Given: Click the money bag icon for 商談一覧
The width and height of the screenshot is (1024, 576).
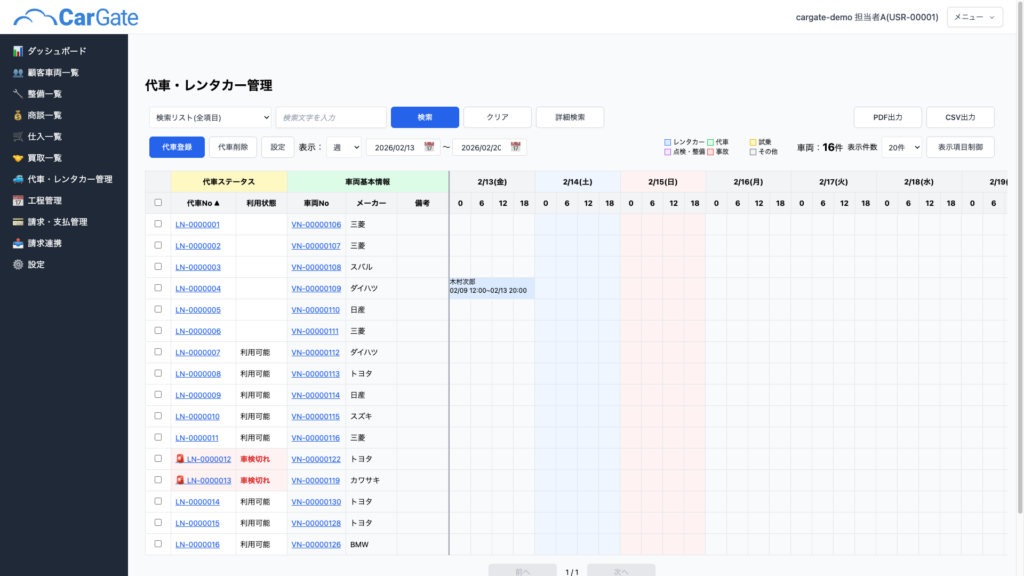Looking at the screenshot, I should (x=18, y=115).
